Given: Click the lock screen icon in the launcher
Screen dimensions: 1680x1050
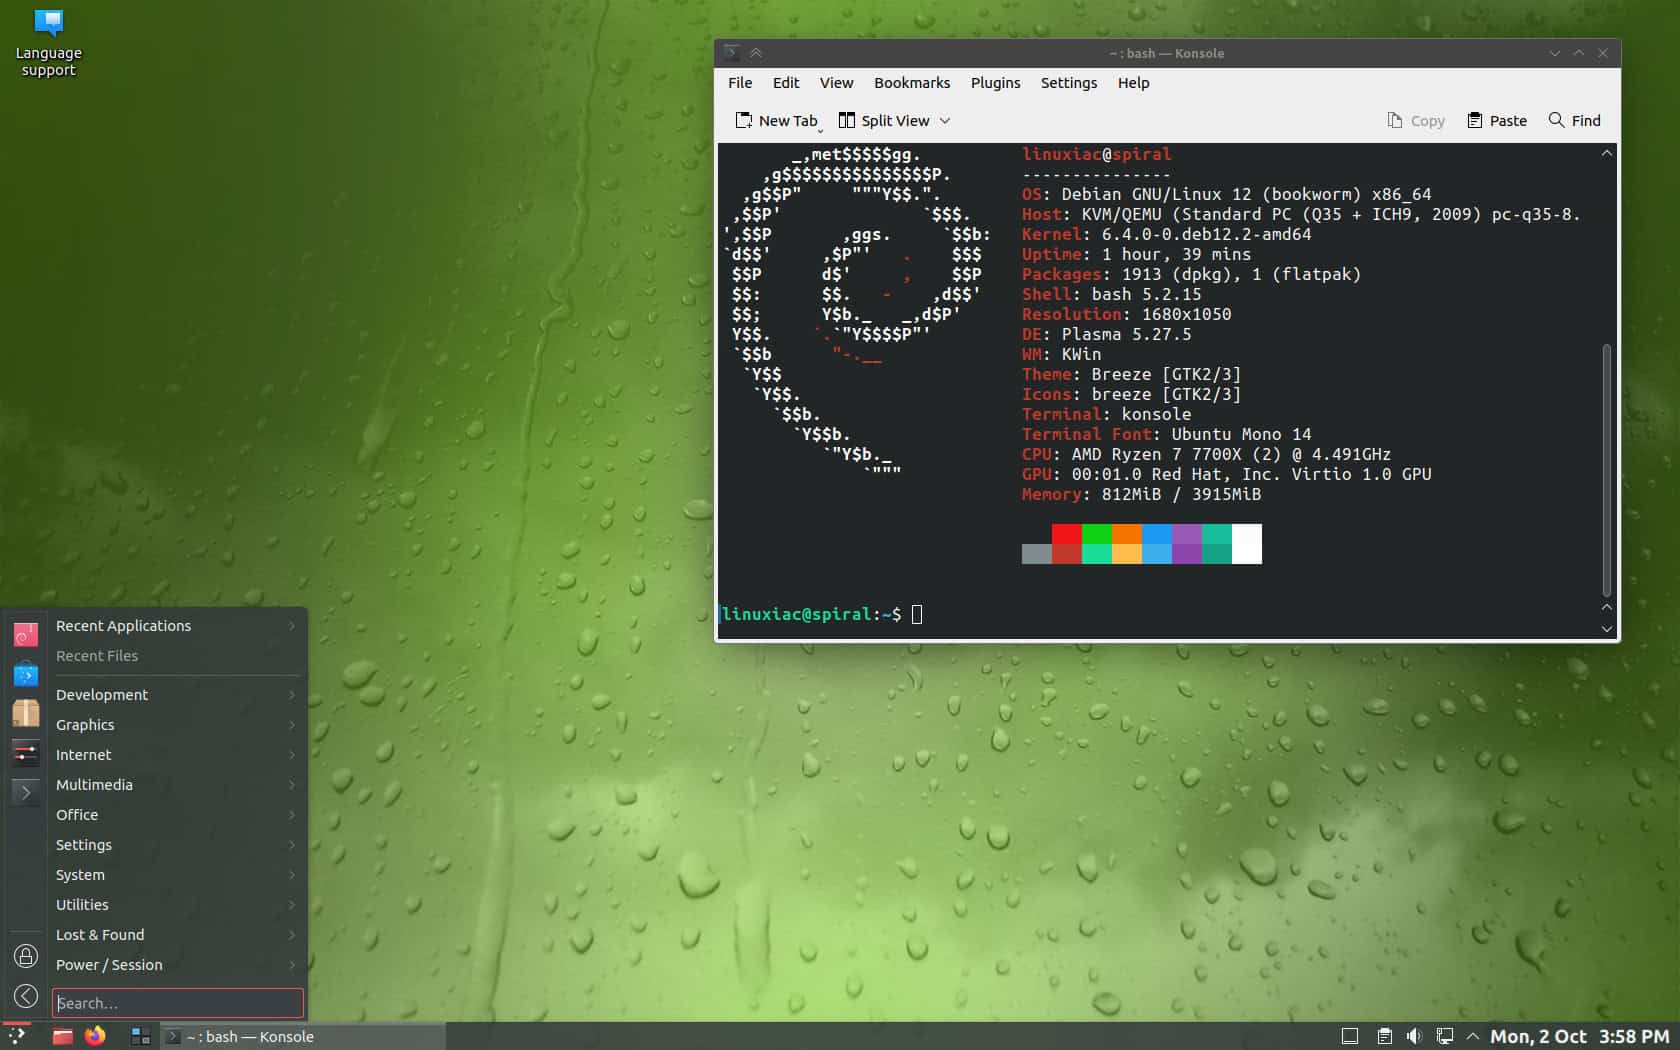Looking at the screenshot, I should coord(25,955).
